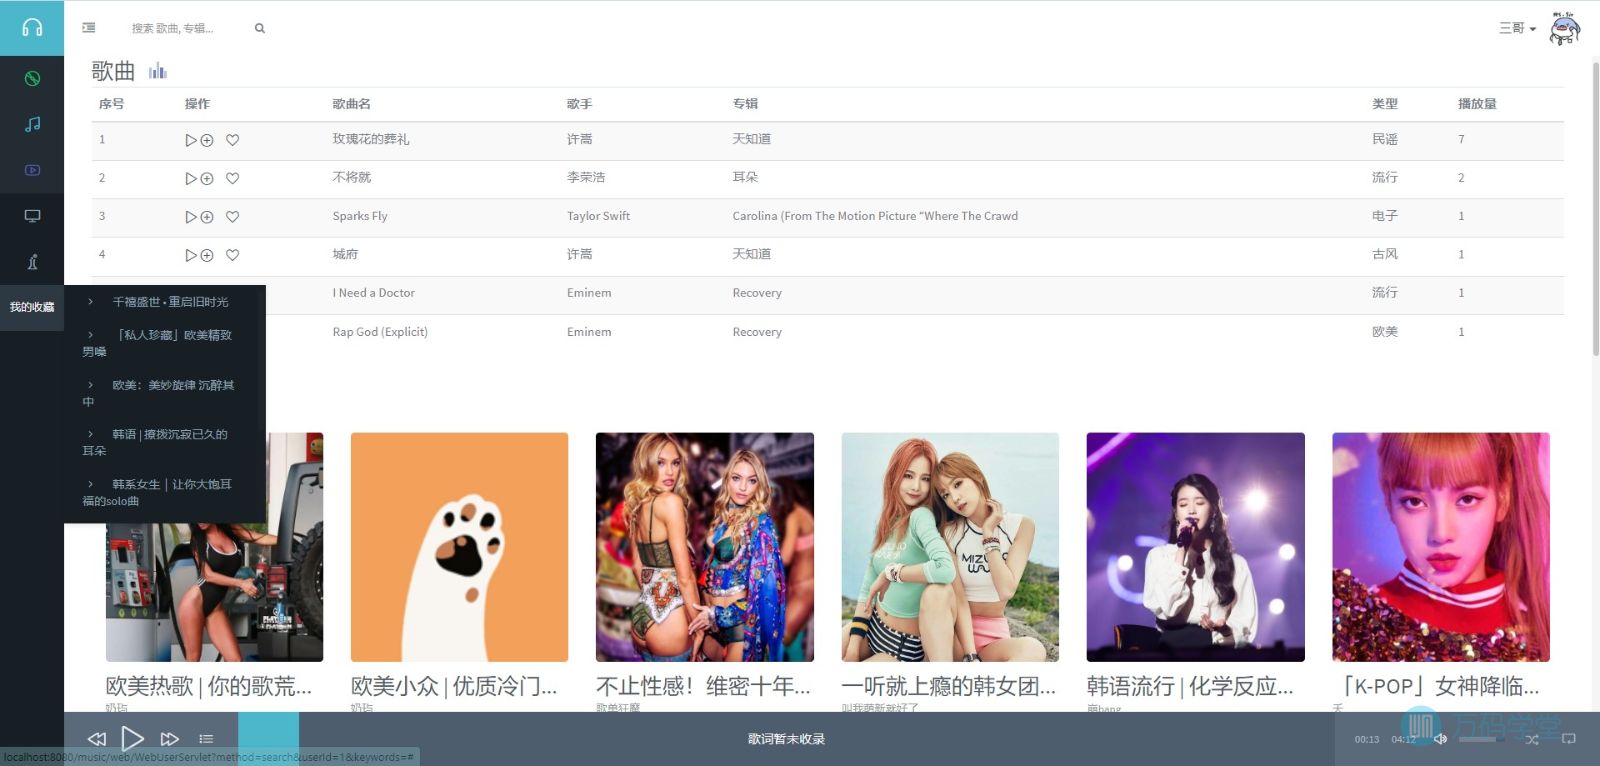Open playlist title 欧美小众 | 优质冷门...
The image size is (1600, 766).
pyautogui.click(x=454, y=686)
